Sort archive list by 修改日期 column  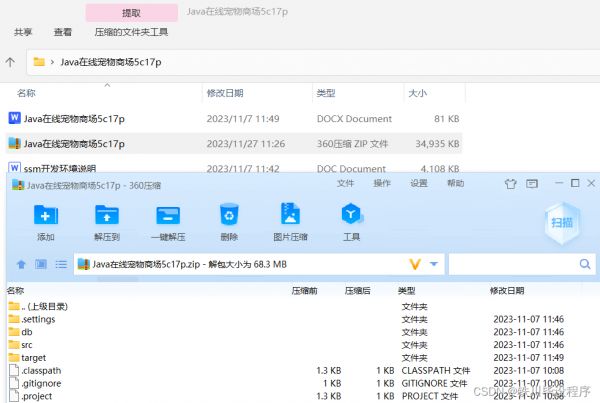507,291
